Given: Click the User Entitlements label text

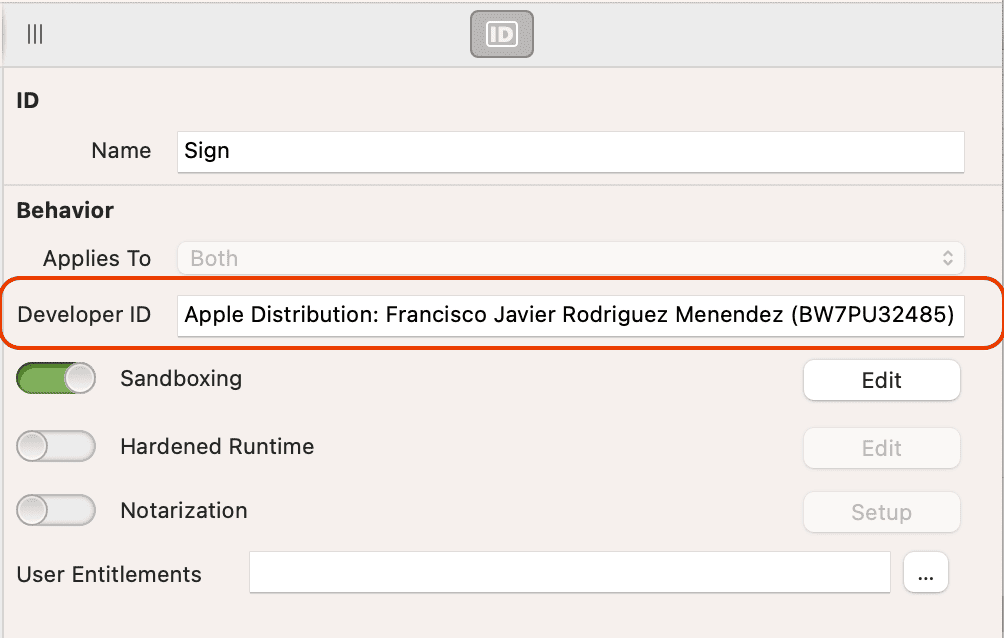Looking at the screenshot, I should (109, 575).
